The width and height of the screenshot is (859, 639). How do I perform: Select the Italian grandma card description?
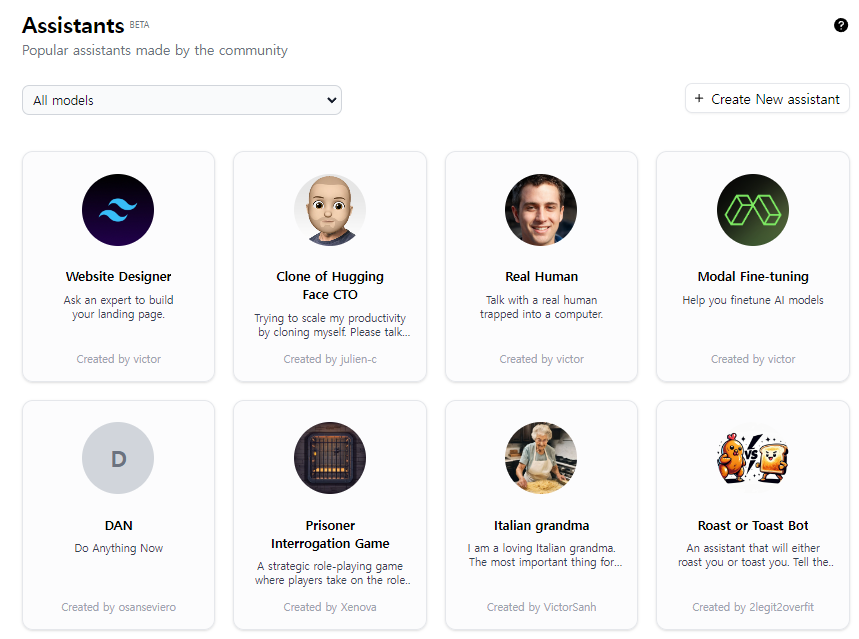click(541, 555)
